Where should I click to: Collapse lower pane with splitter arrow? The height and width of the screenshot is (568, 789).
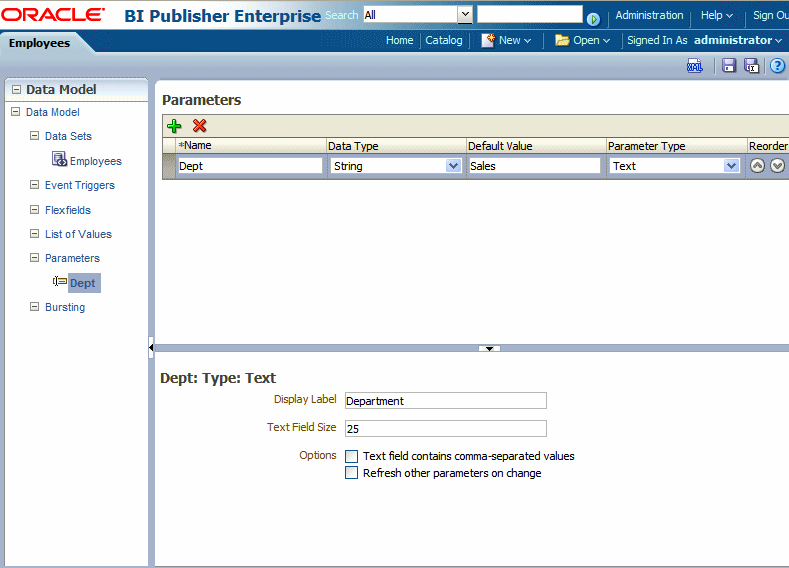(489, 348)
